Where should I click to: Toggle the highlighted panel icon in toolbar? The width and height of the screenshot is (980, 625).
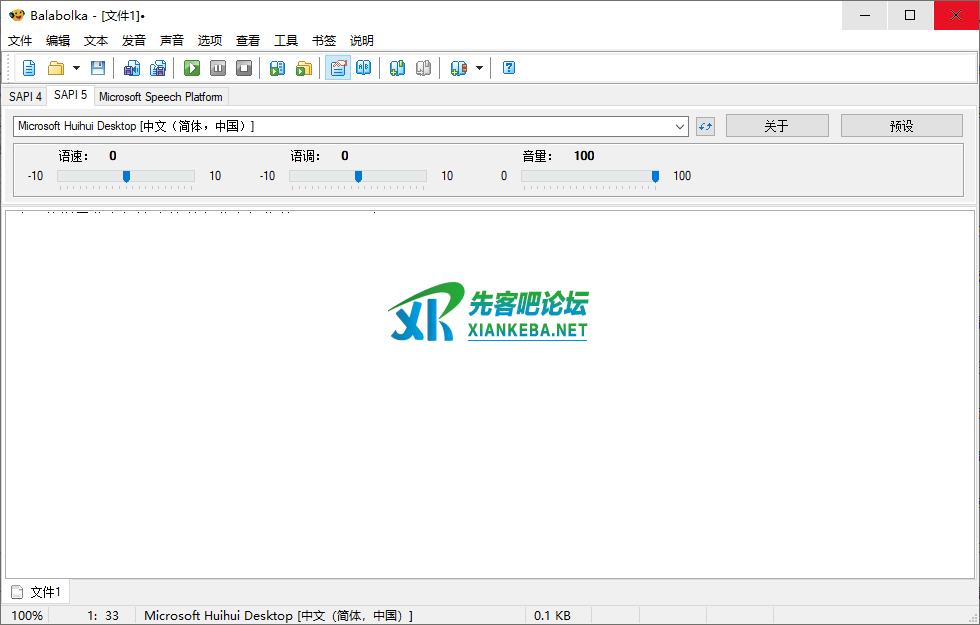(x=338, y=68)
